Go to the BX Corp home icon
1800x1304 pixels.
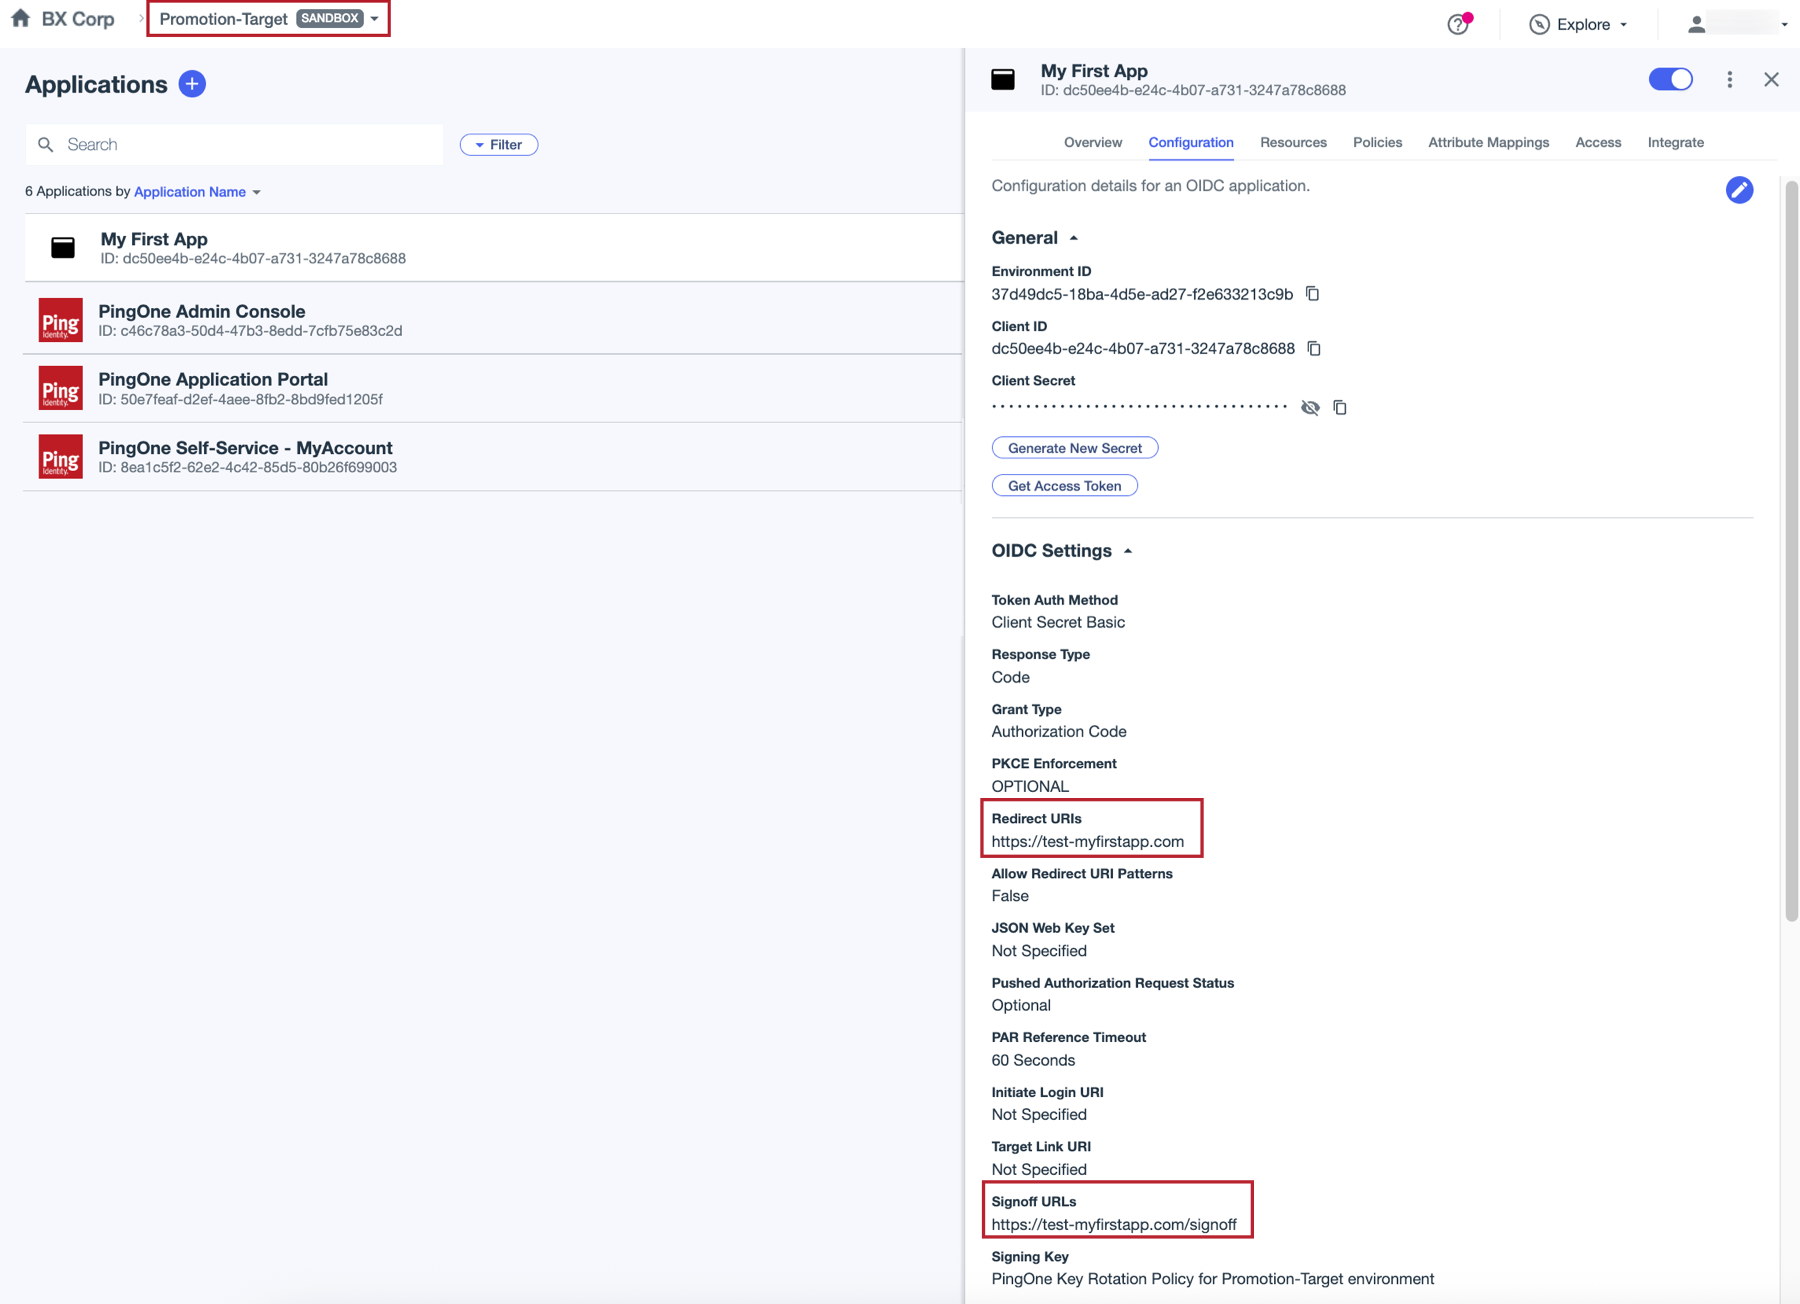[x=20, y=18]
